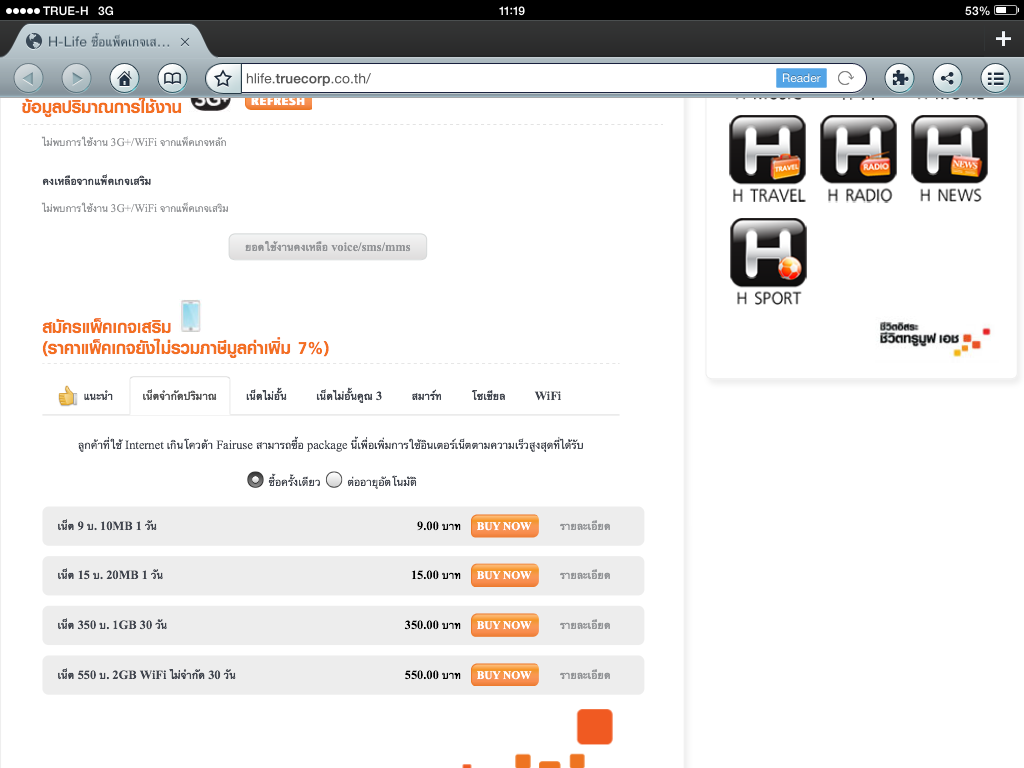
Task: Click the hlife.truecorp.co.th address field
Action: click(506, 78)
